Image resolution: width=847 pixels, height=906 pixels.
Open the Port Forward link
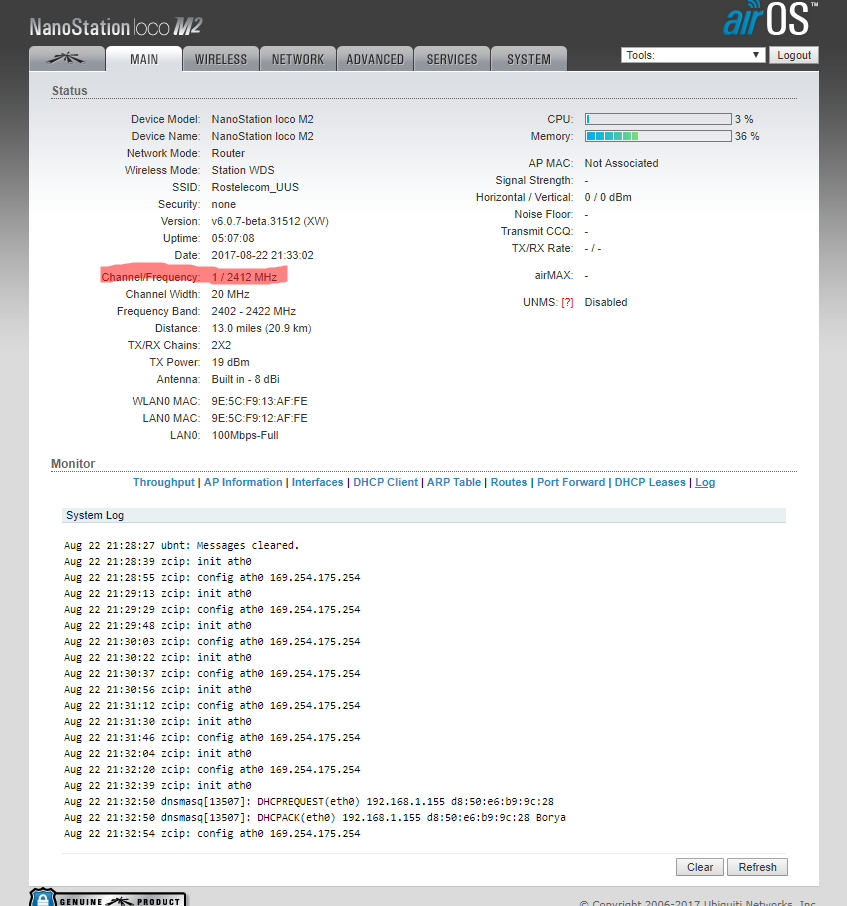click(x=571, y=482)
